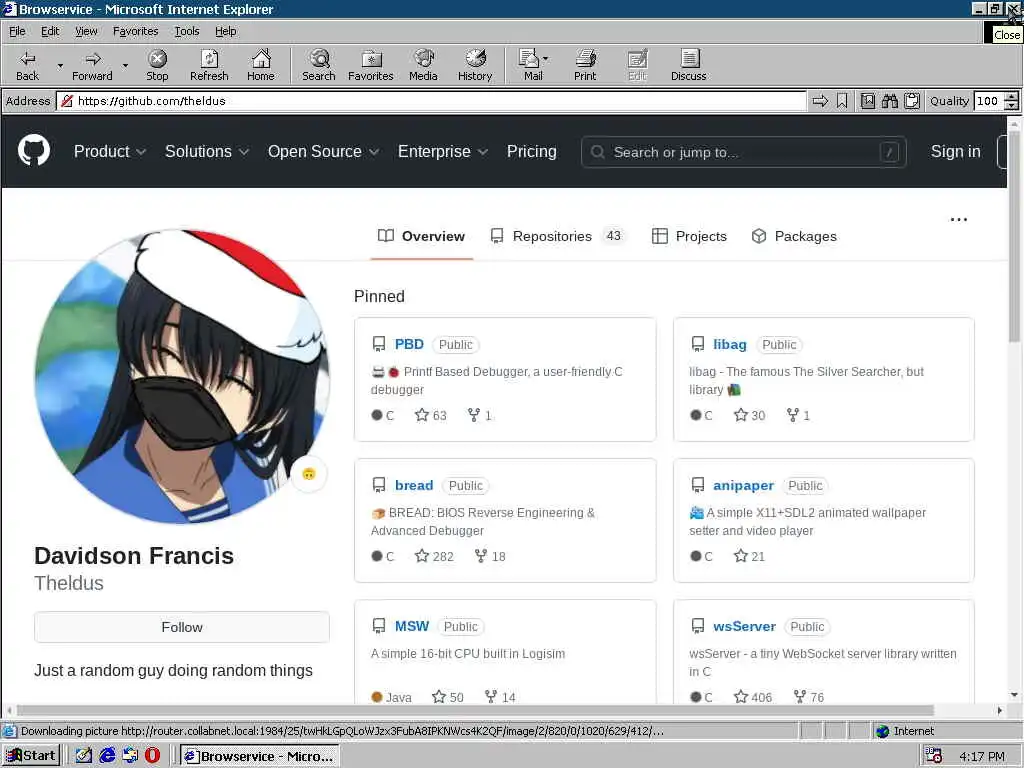1024x768 pixels.
Task: Open the Media toolbar button
Action: click(423, 65)
